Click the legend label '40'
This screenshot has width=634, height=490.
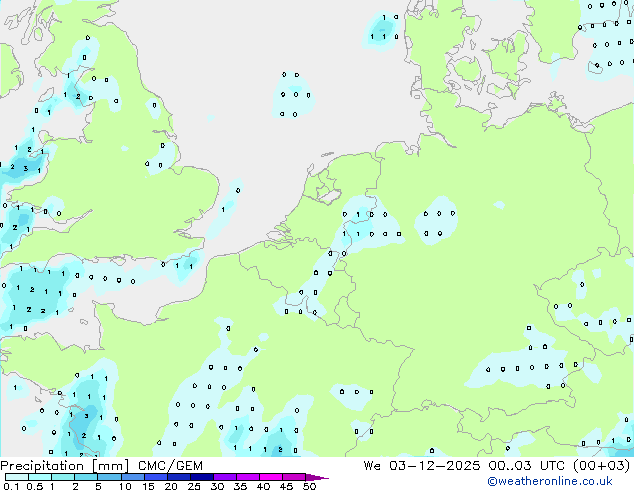point(263,486)
